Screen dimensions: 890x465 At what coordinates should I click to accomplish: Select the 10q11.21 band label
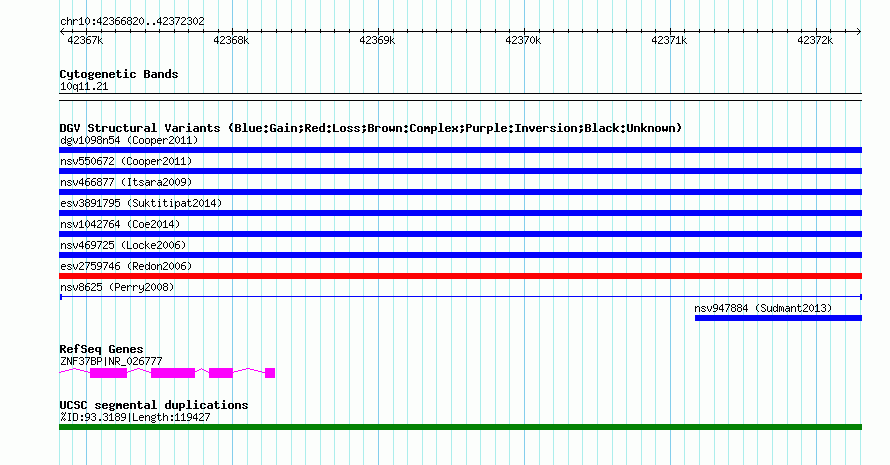click(x=84, y=86)
